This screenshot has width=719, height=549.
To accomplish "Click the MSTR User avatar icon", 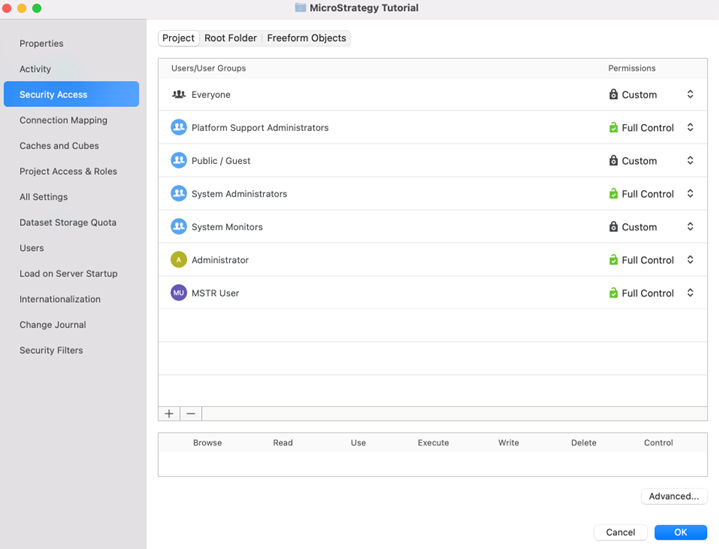I will [179, 293].
